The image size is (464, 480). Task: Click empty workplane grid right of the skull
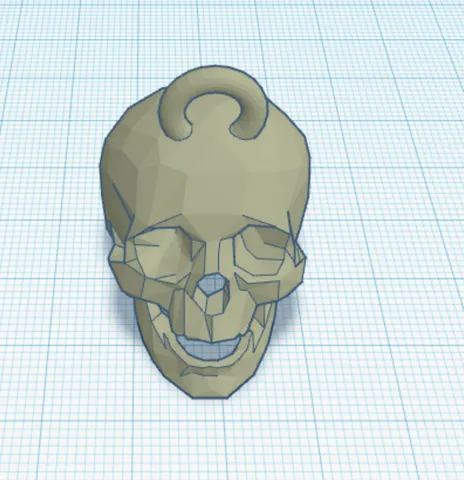(383, 233)
